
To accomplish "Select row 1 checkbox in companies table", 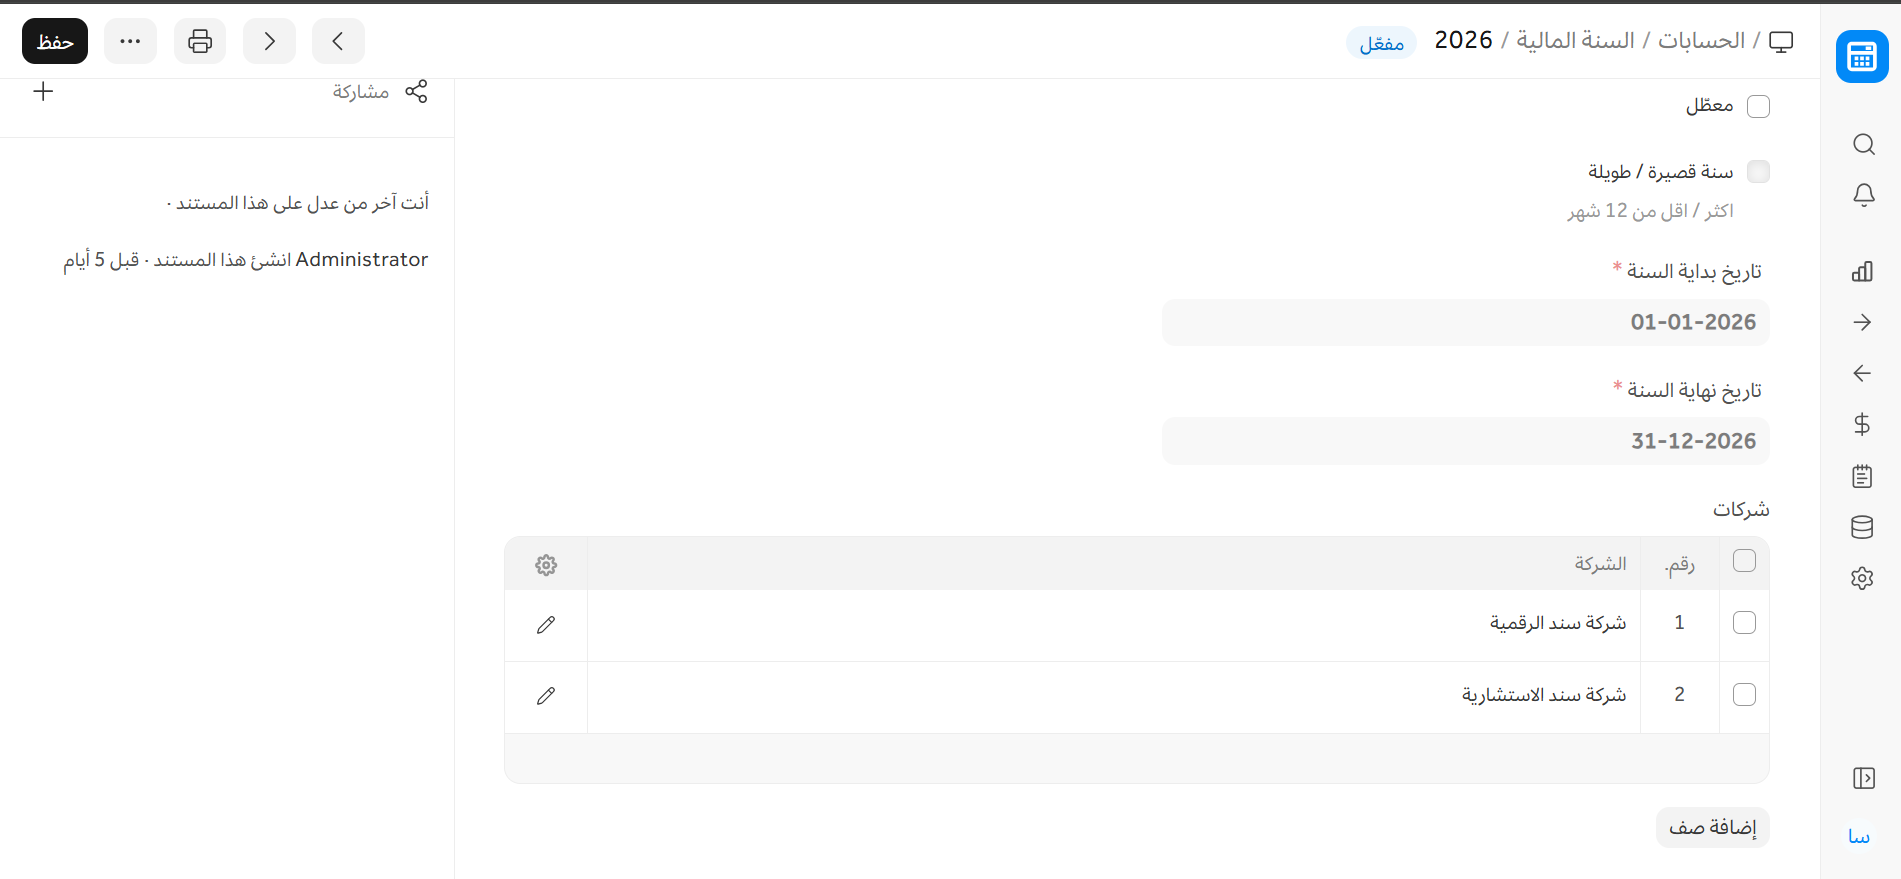I will [1744, 623].
